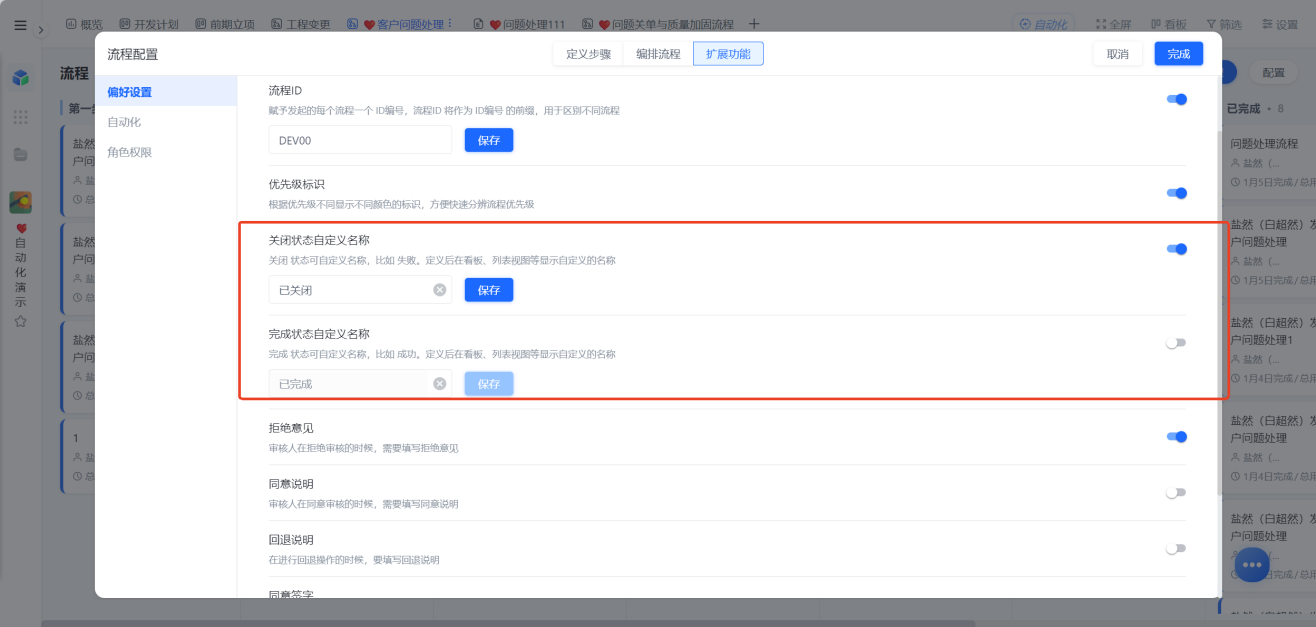
Task: Add a new tab with plus icon
Action: tap(754, 24)
